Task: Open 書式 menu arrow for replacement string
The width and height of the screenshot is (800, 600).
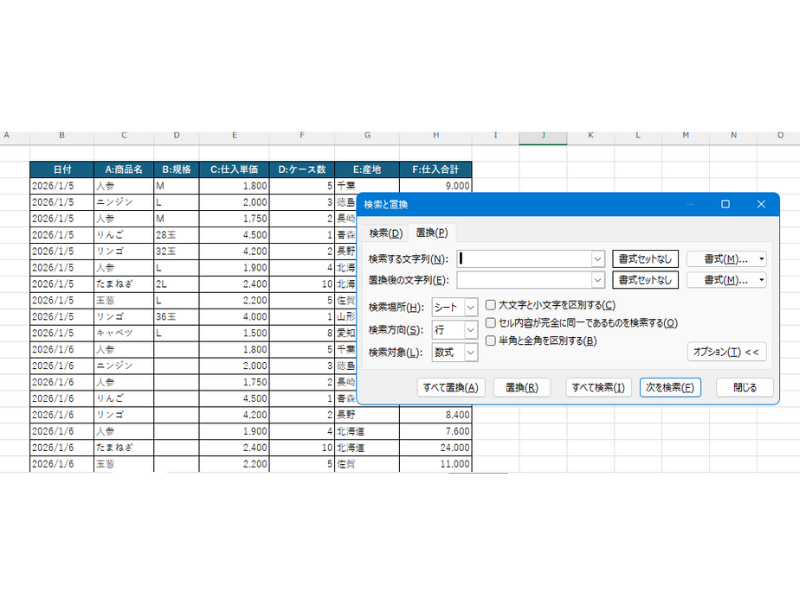Action: [762, 281]
